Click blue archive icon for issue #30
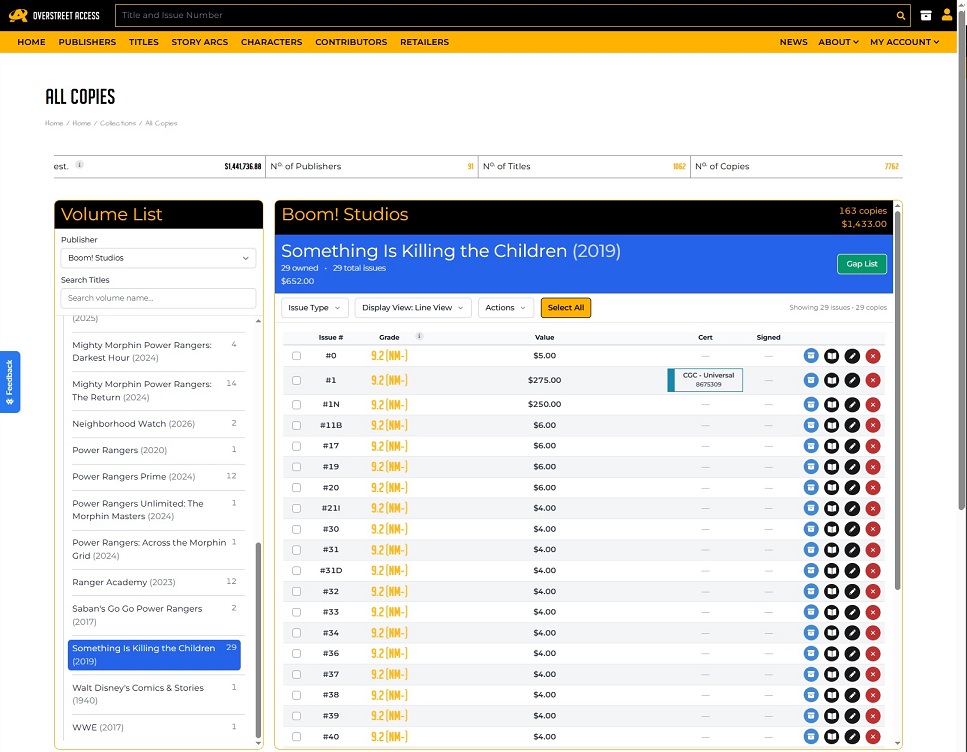This screenshot has width=967, height=752. 811,529
